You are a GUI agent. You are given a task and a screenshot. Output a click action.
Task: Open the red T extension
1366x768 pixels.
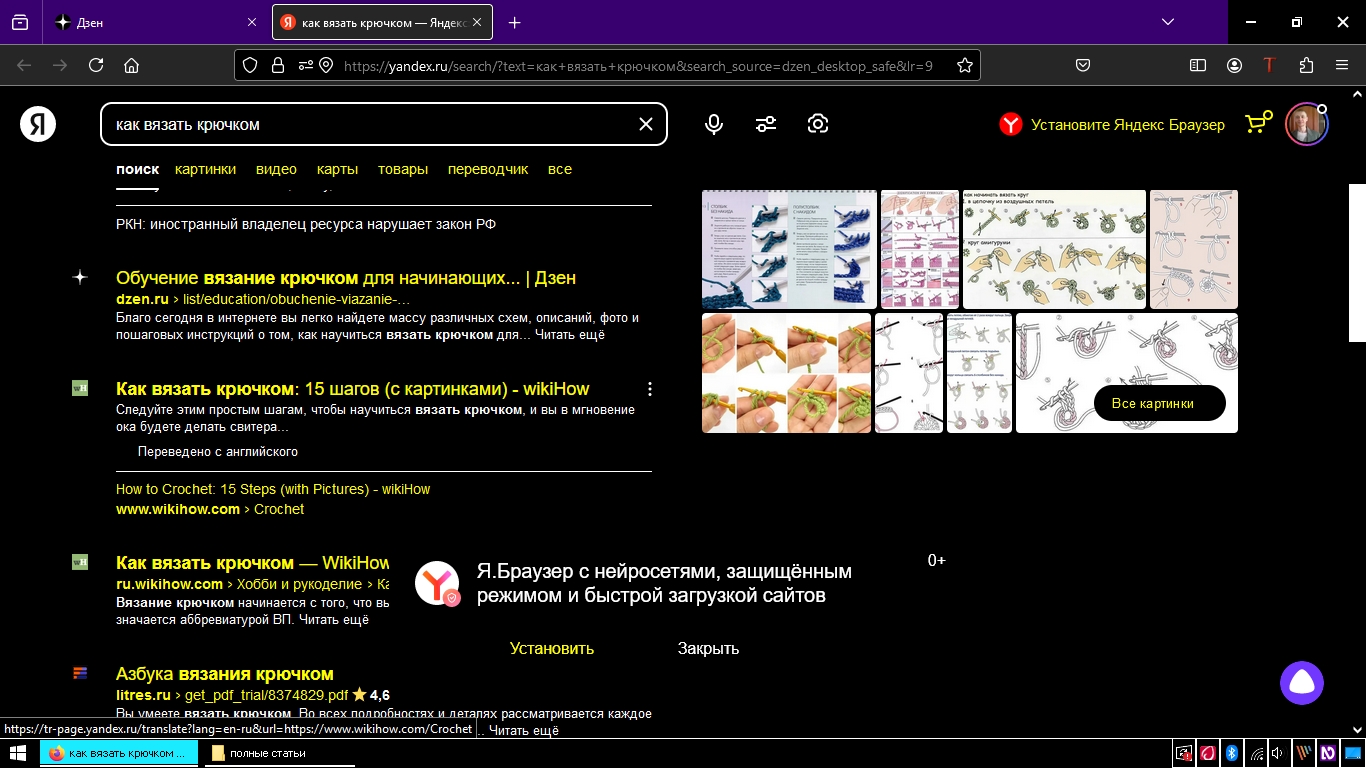(1270, 65)
